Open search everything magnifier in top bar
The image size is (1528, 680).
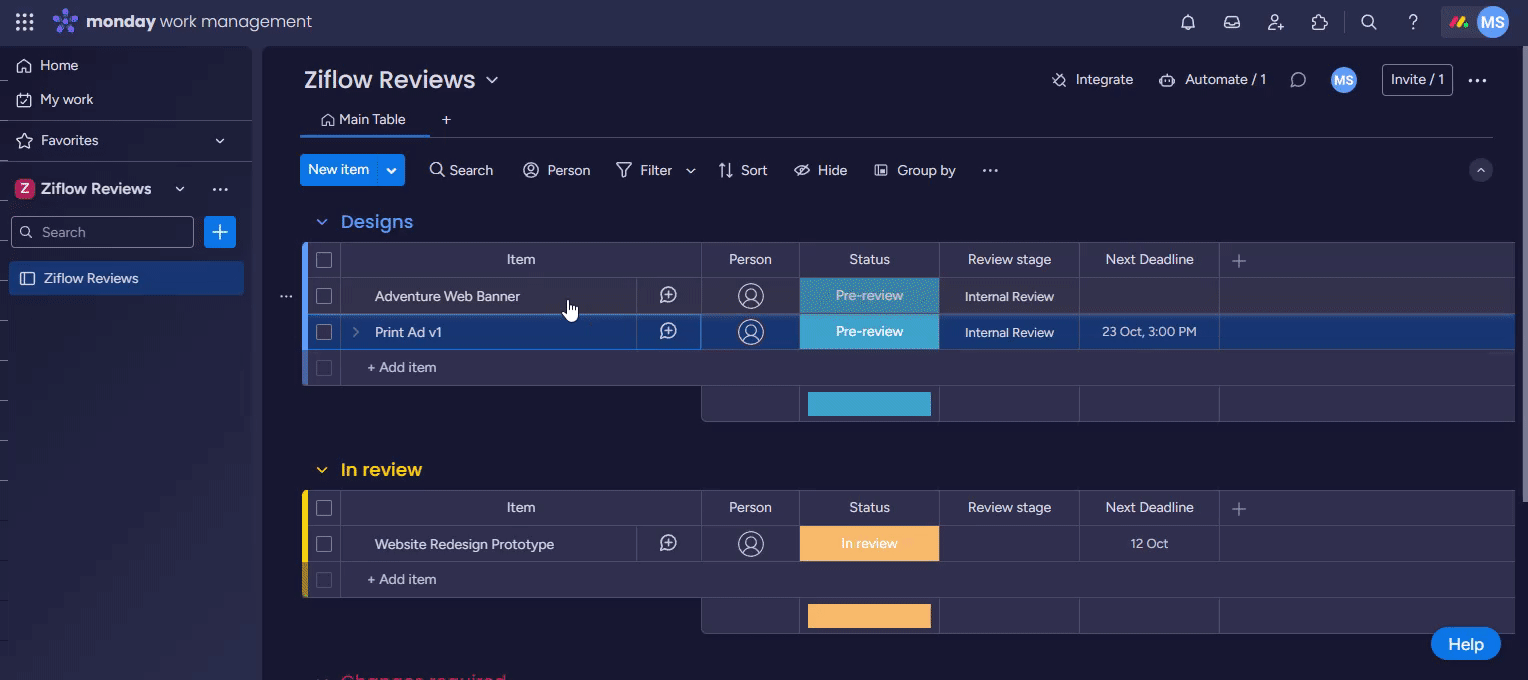pos(1369,22)
